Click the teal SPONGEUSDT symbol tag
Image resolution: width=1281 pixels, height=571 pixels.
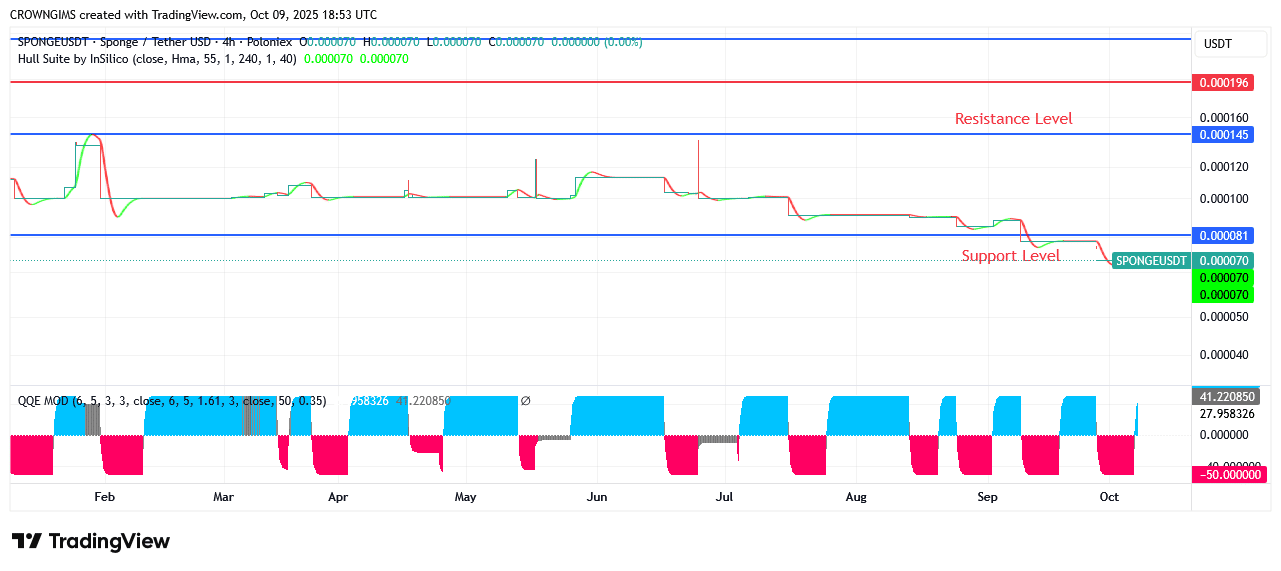(x=1151, y=260)
